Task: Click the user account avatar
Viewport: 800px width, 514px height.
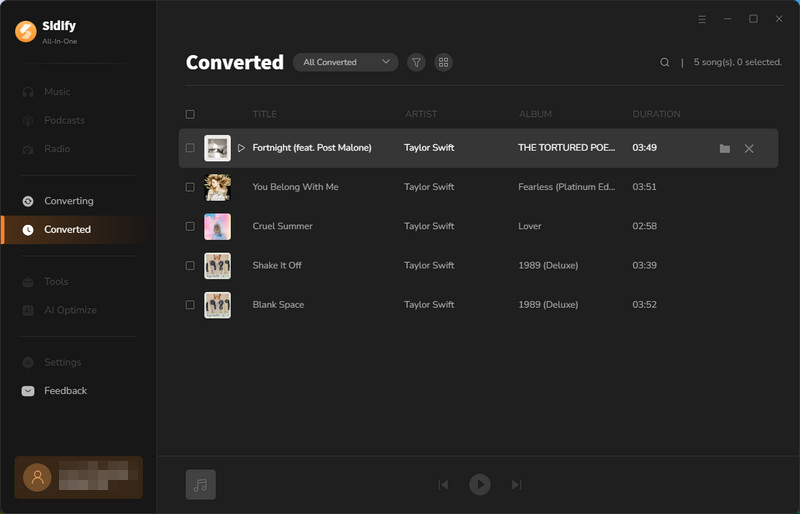Action: [x=37, y=477]
